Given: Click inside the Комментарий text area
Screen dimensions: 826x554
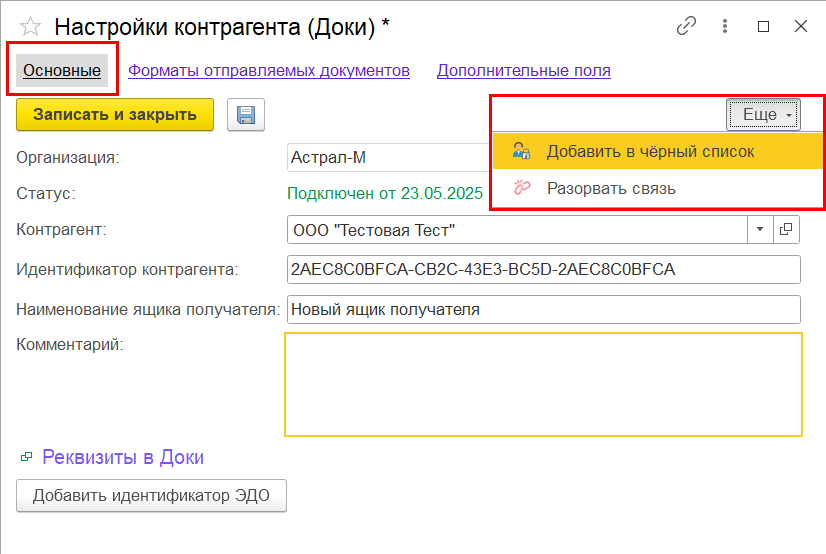Looking at the screenshot, I should point(543,384).
